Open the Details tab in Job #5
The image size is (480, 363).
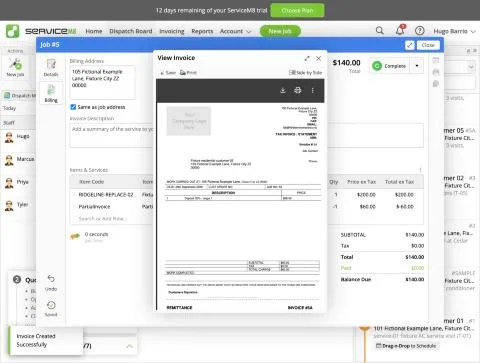coord(51,67)
